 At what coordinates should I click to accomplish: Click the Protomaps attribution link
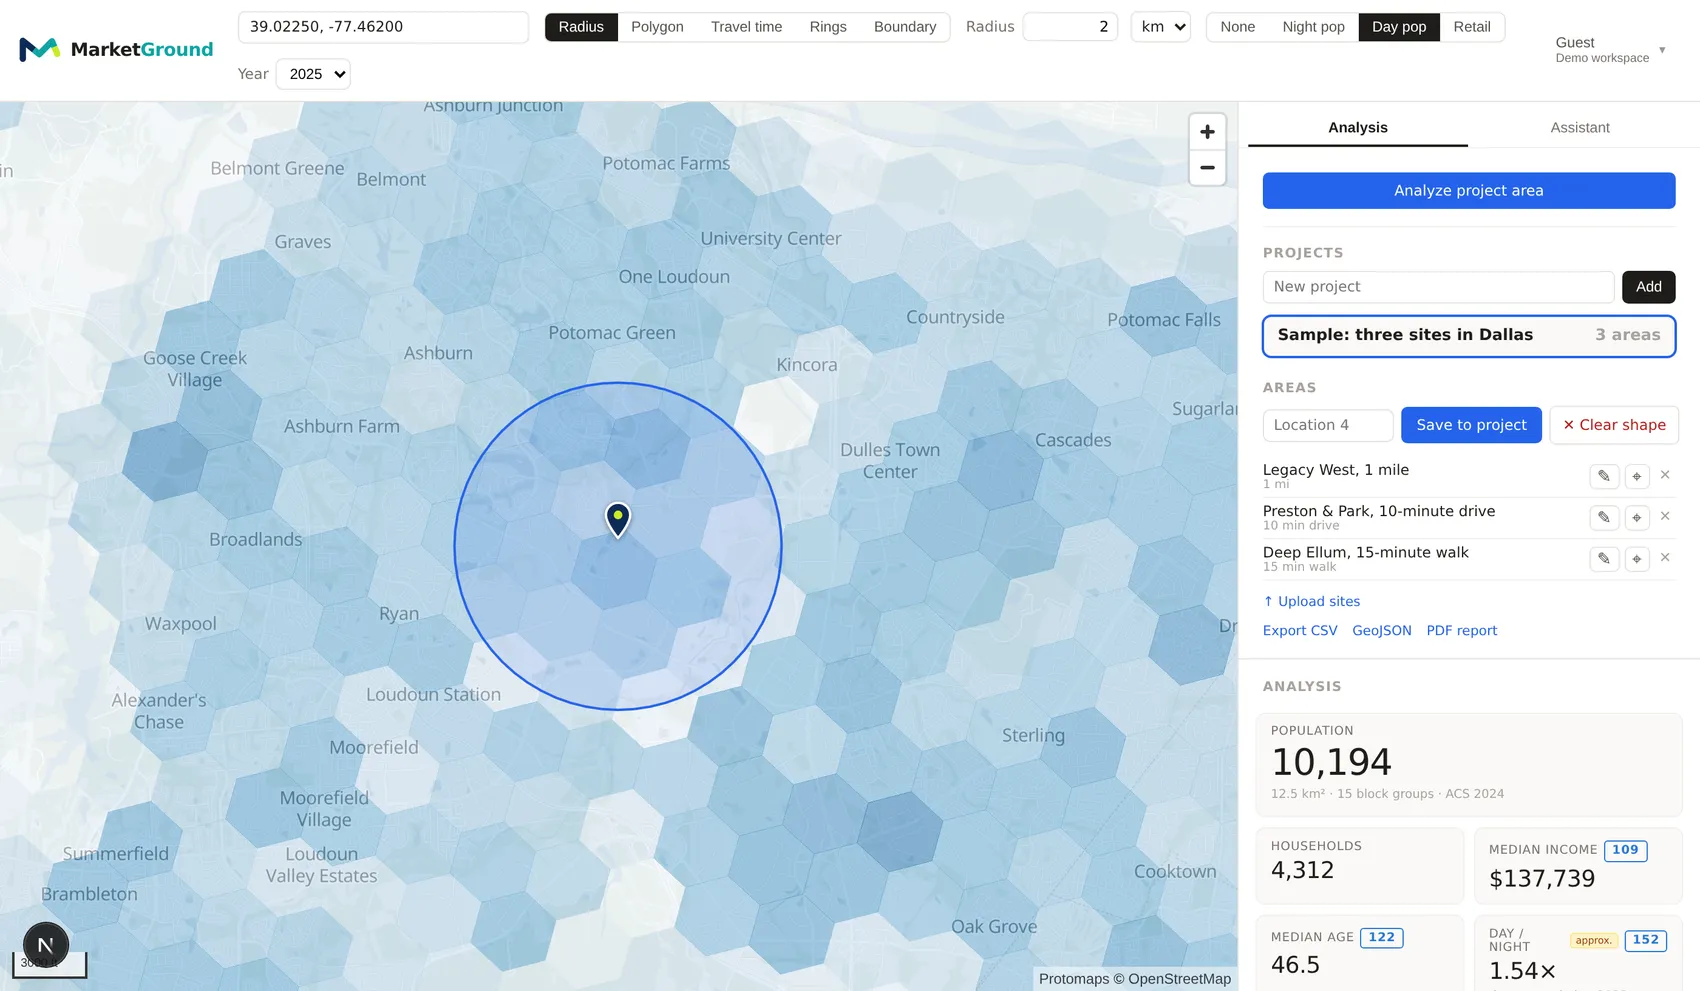pyautogui.click(x=1074, y=979)
